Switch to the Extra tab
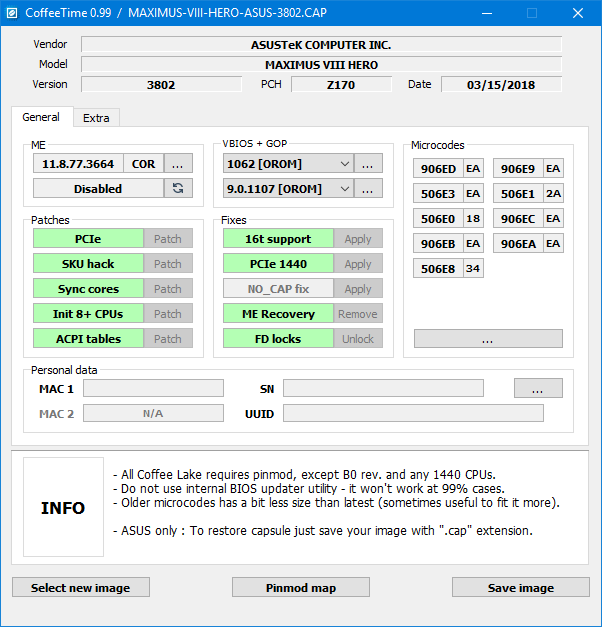This screenshot has width=602, height=627. click(96, 118)
